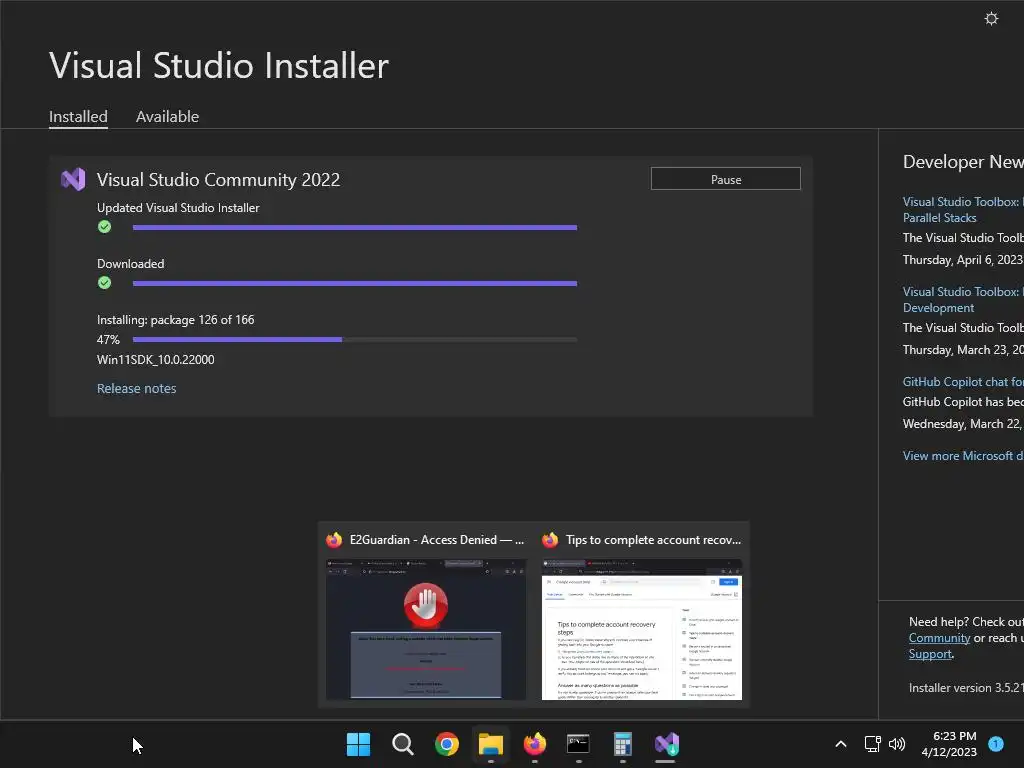Pause the Visual Studio installation
1024x768 pixels.
click(726, 179)
